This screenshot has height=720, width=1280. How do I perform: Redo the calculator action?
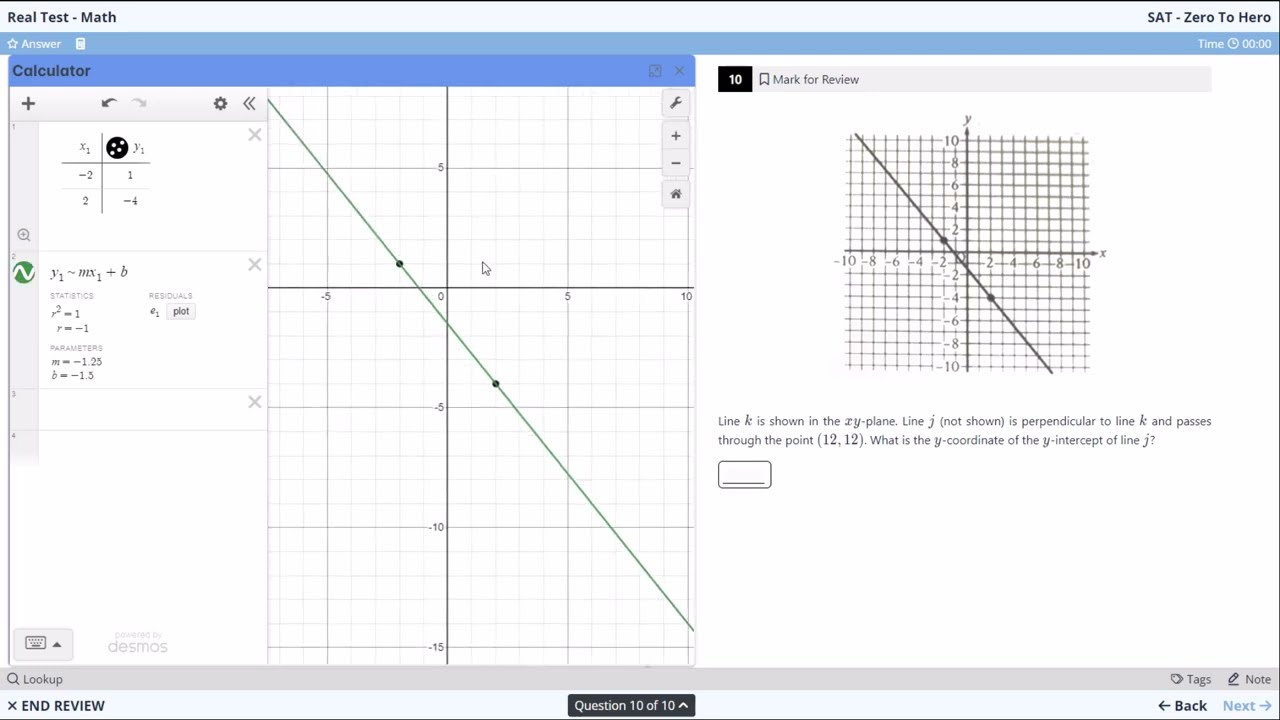(x=139, y=103)
